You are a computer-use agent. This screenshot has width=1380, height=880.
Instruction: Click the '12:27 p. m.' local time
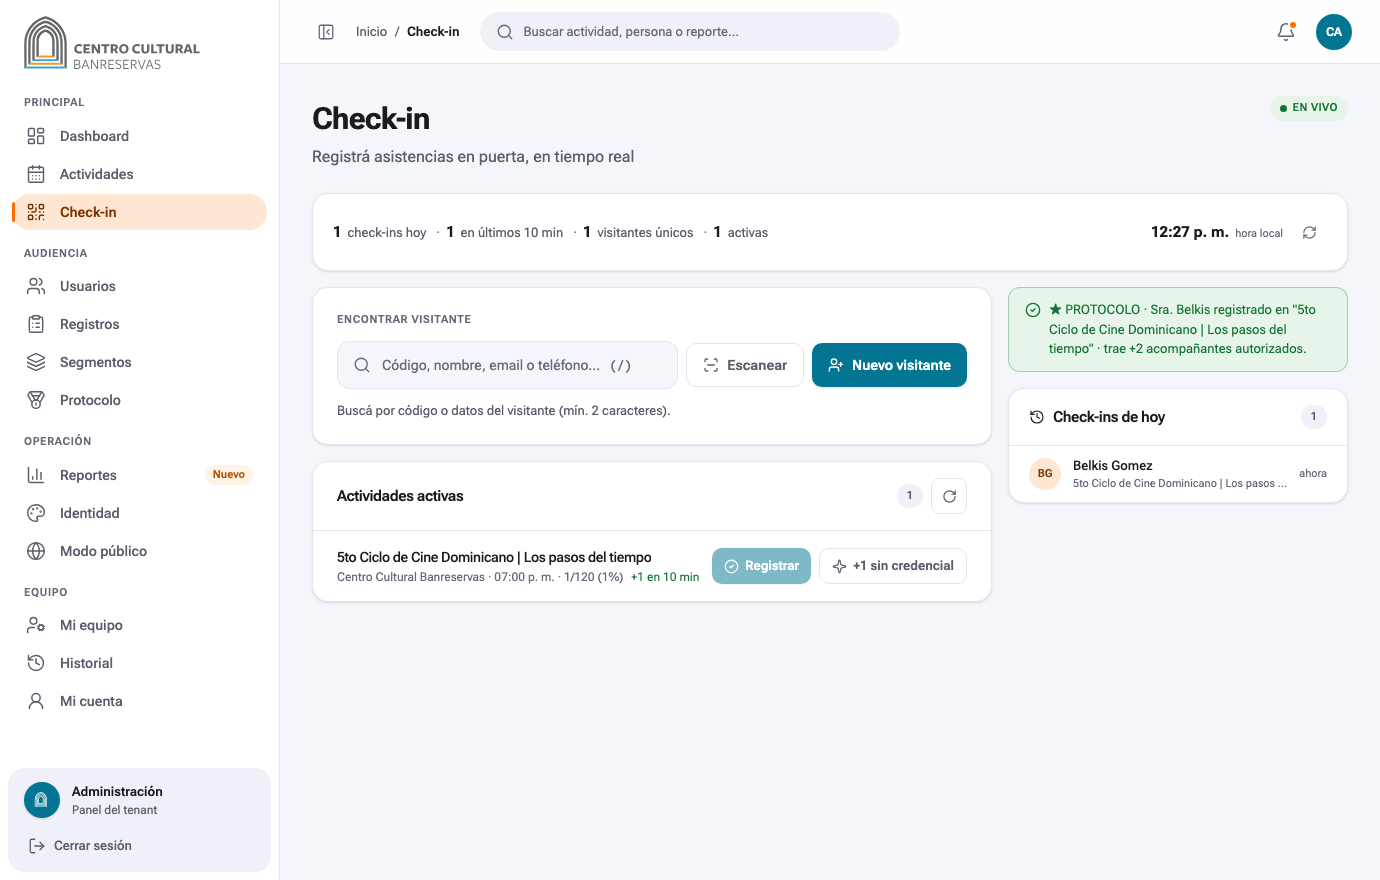pos(1190,232)
